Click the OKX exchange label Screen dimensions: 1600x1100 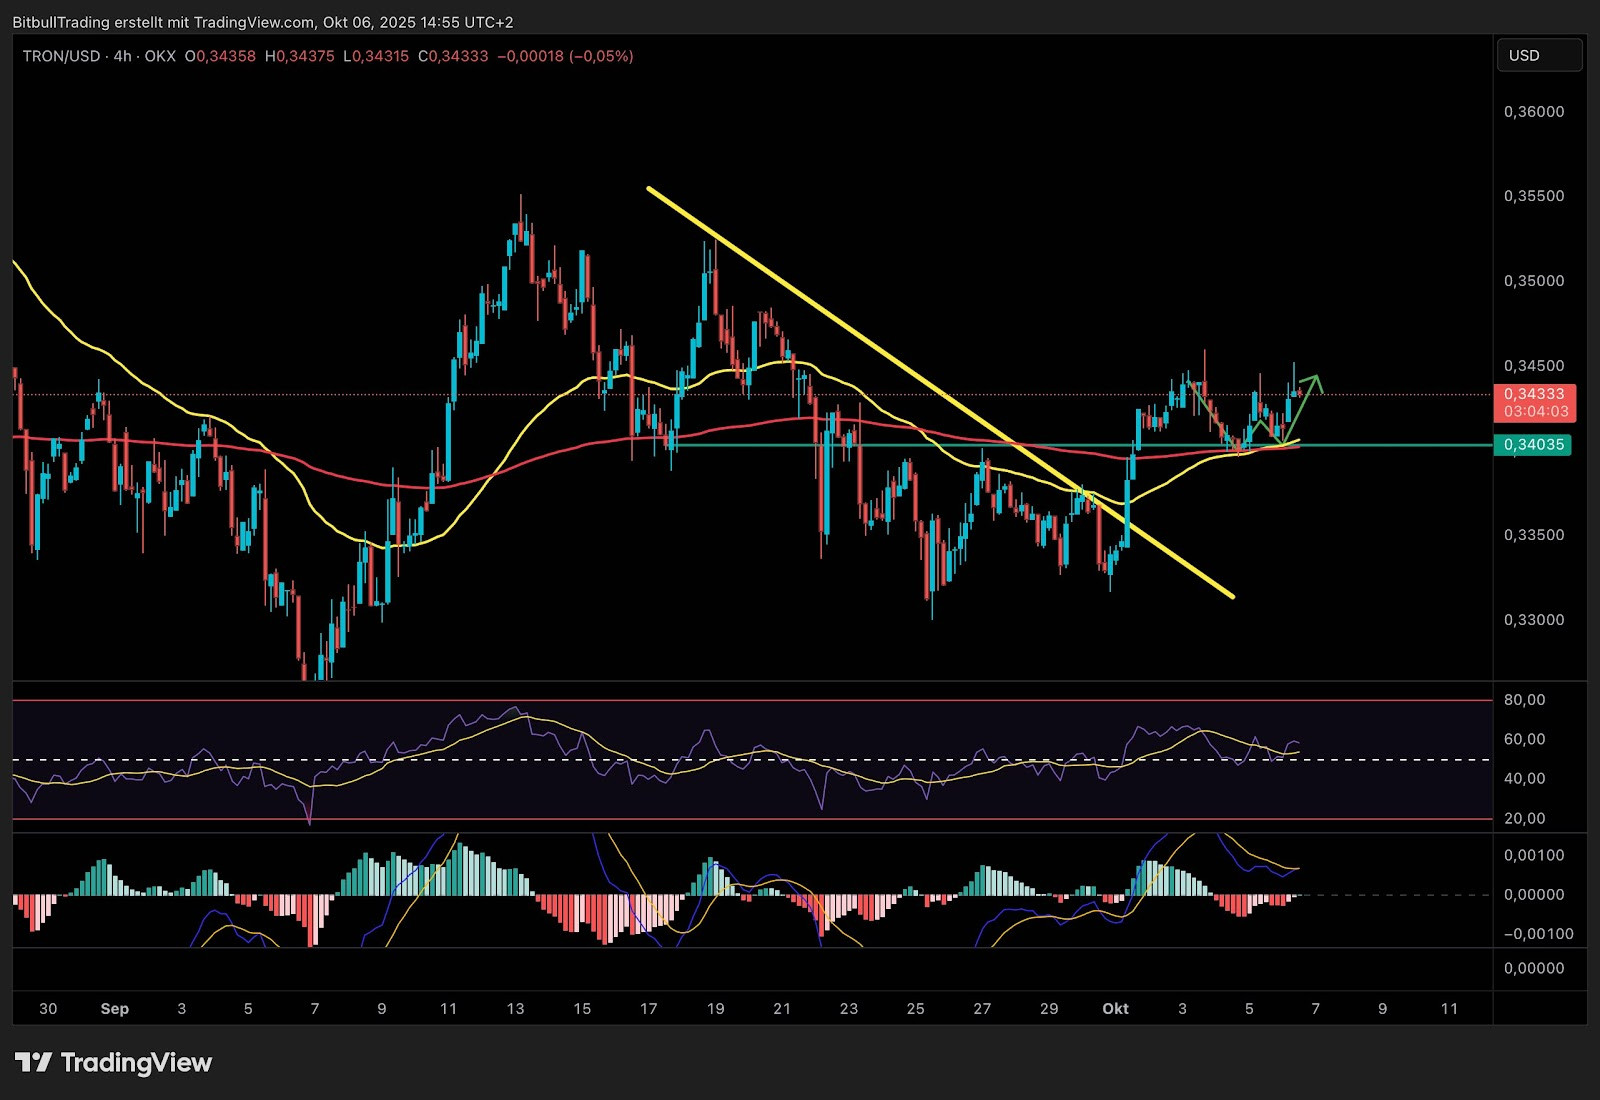point(160,56)
